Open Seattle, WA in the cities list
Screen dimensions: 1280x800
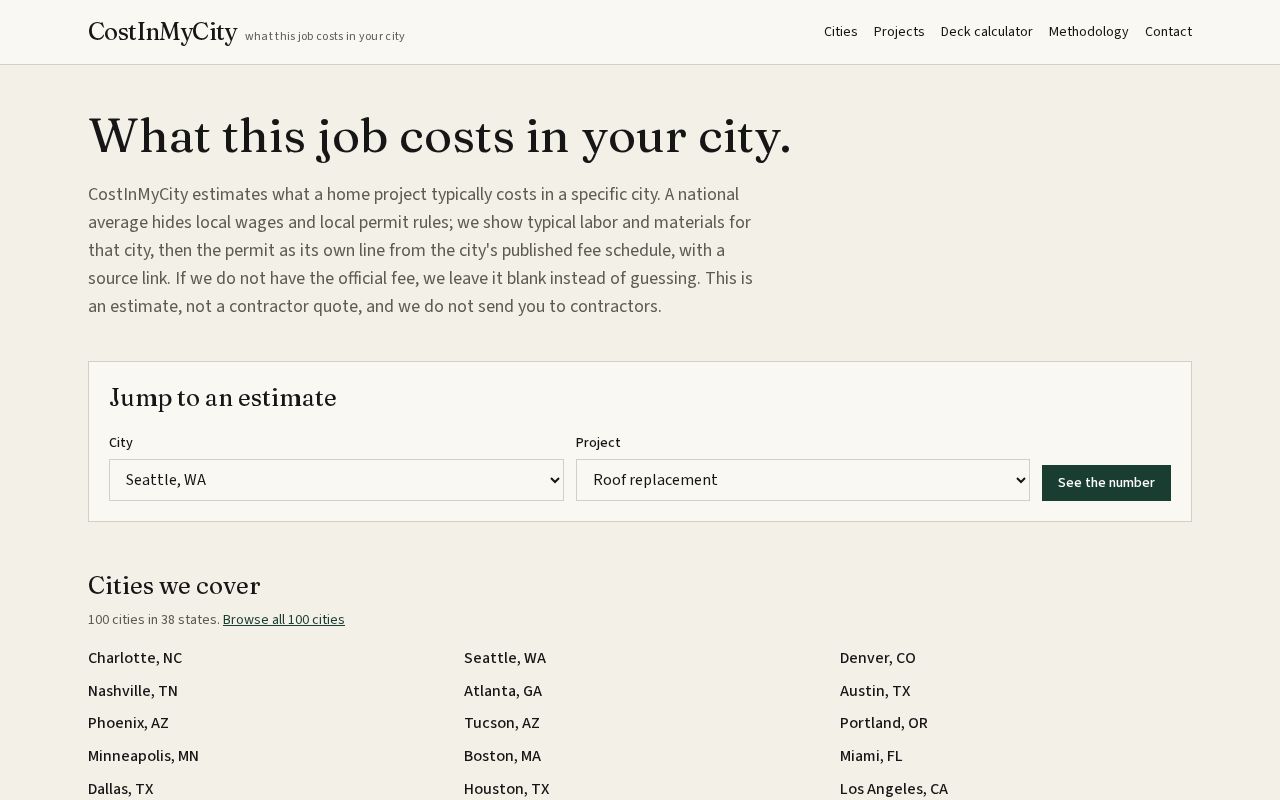coord(505,658)
